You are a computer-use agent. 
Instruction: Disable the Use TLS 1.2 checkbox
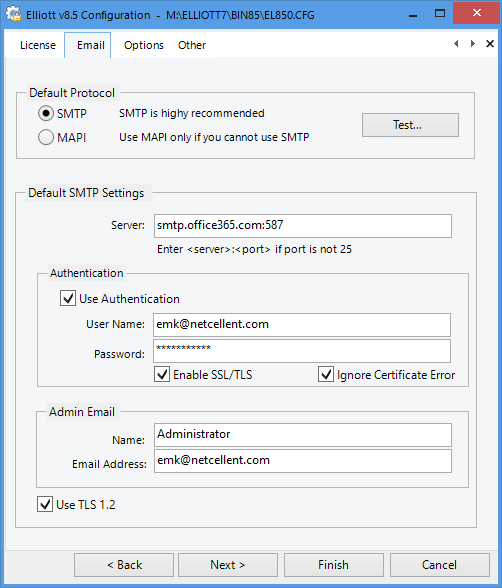pos(45,504)
